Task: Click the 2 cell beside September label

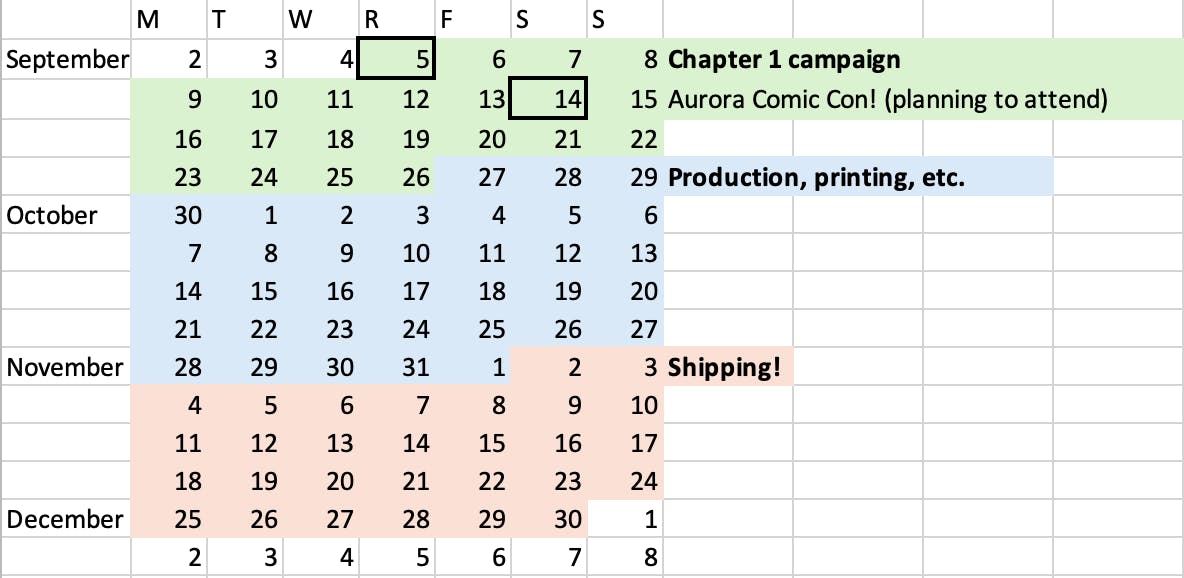Action: [x=169, y=60]
